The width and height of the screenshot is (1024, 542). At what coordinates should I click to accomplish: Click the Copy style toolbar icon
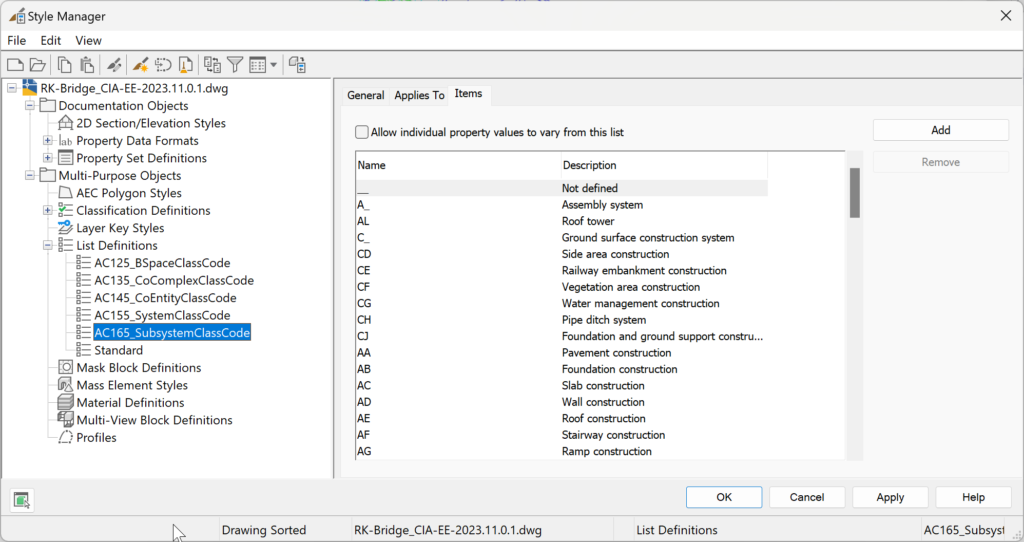64,65
